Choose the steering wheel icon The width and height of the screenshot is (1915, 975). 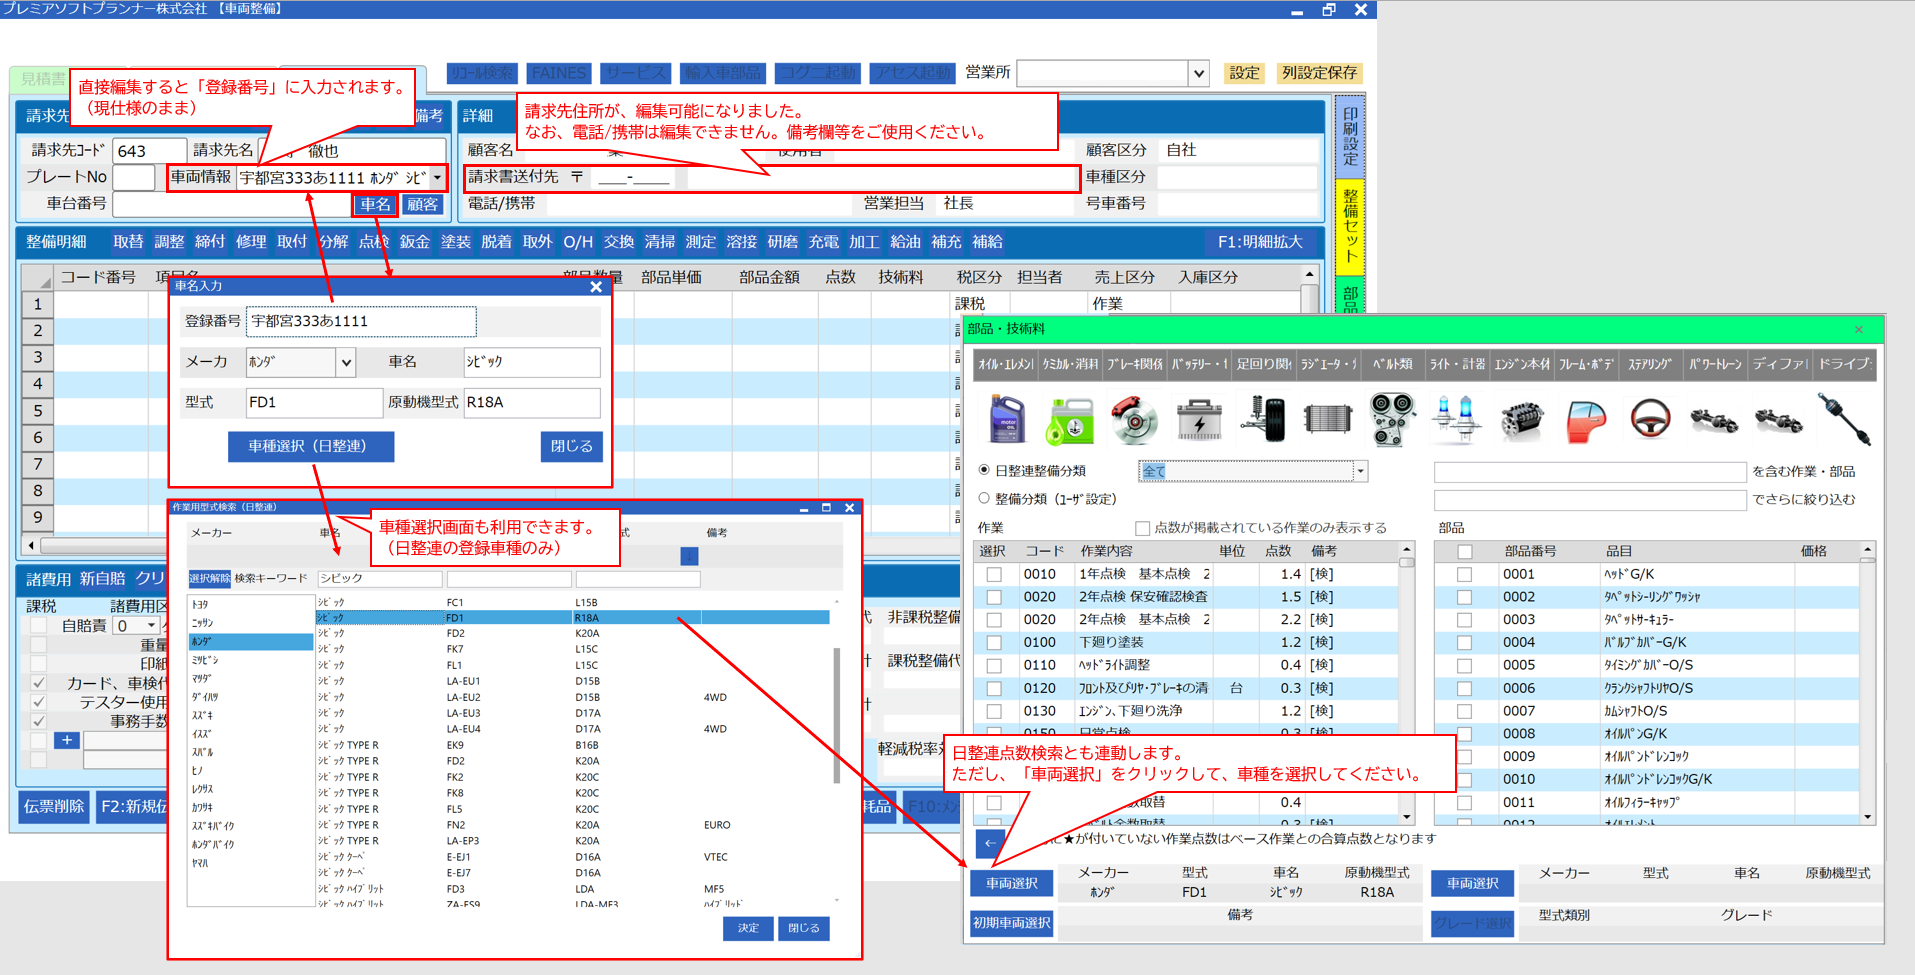click(1650, 419)
